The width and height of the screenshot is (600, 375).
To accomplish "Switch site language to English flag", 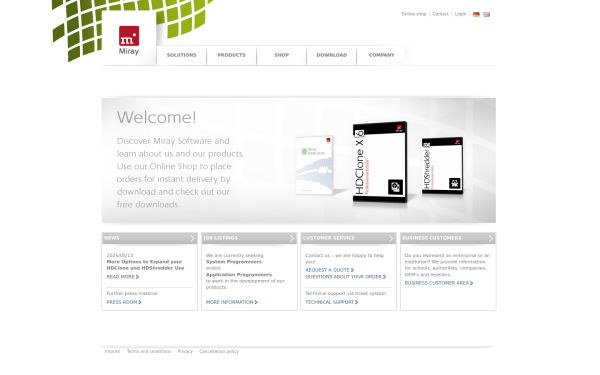I will [x=486, y=15].
